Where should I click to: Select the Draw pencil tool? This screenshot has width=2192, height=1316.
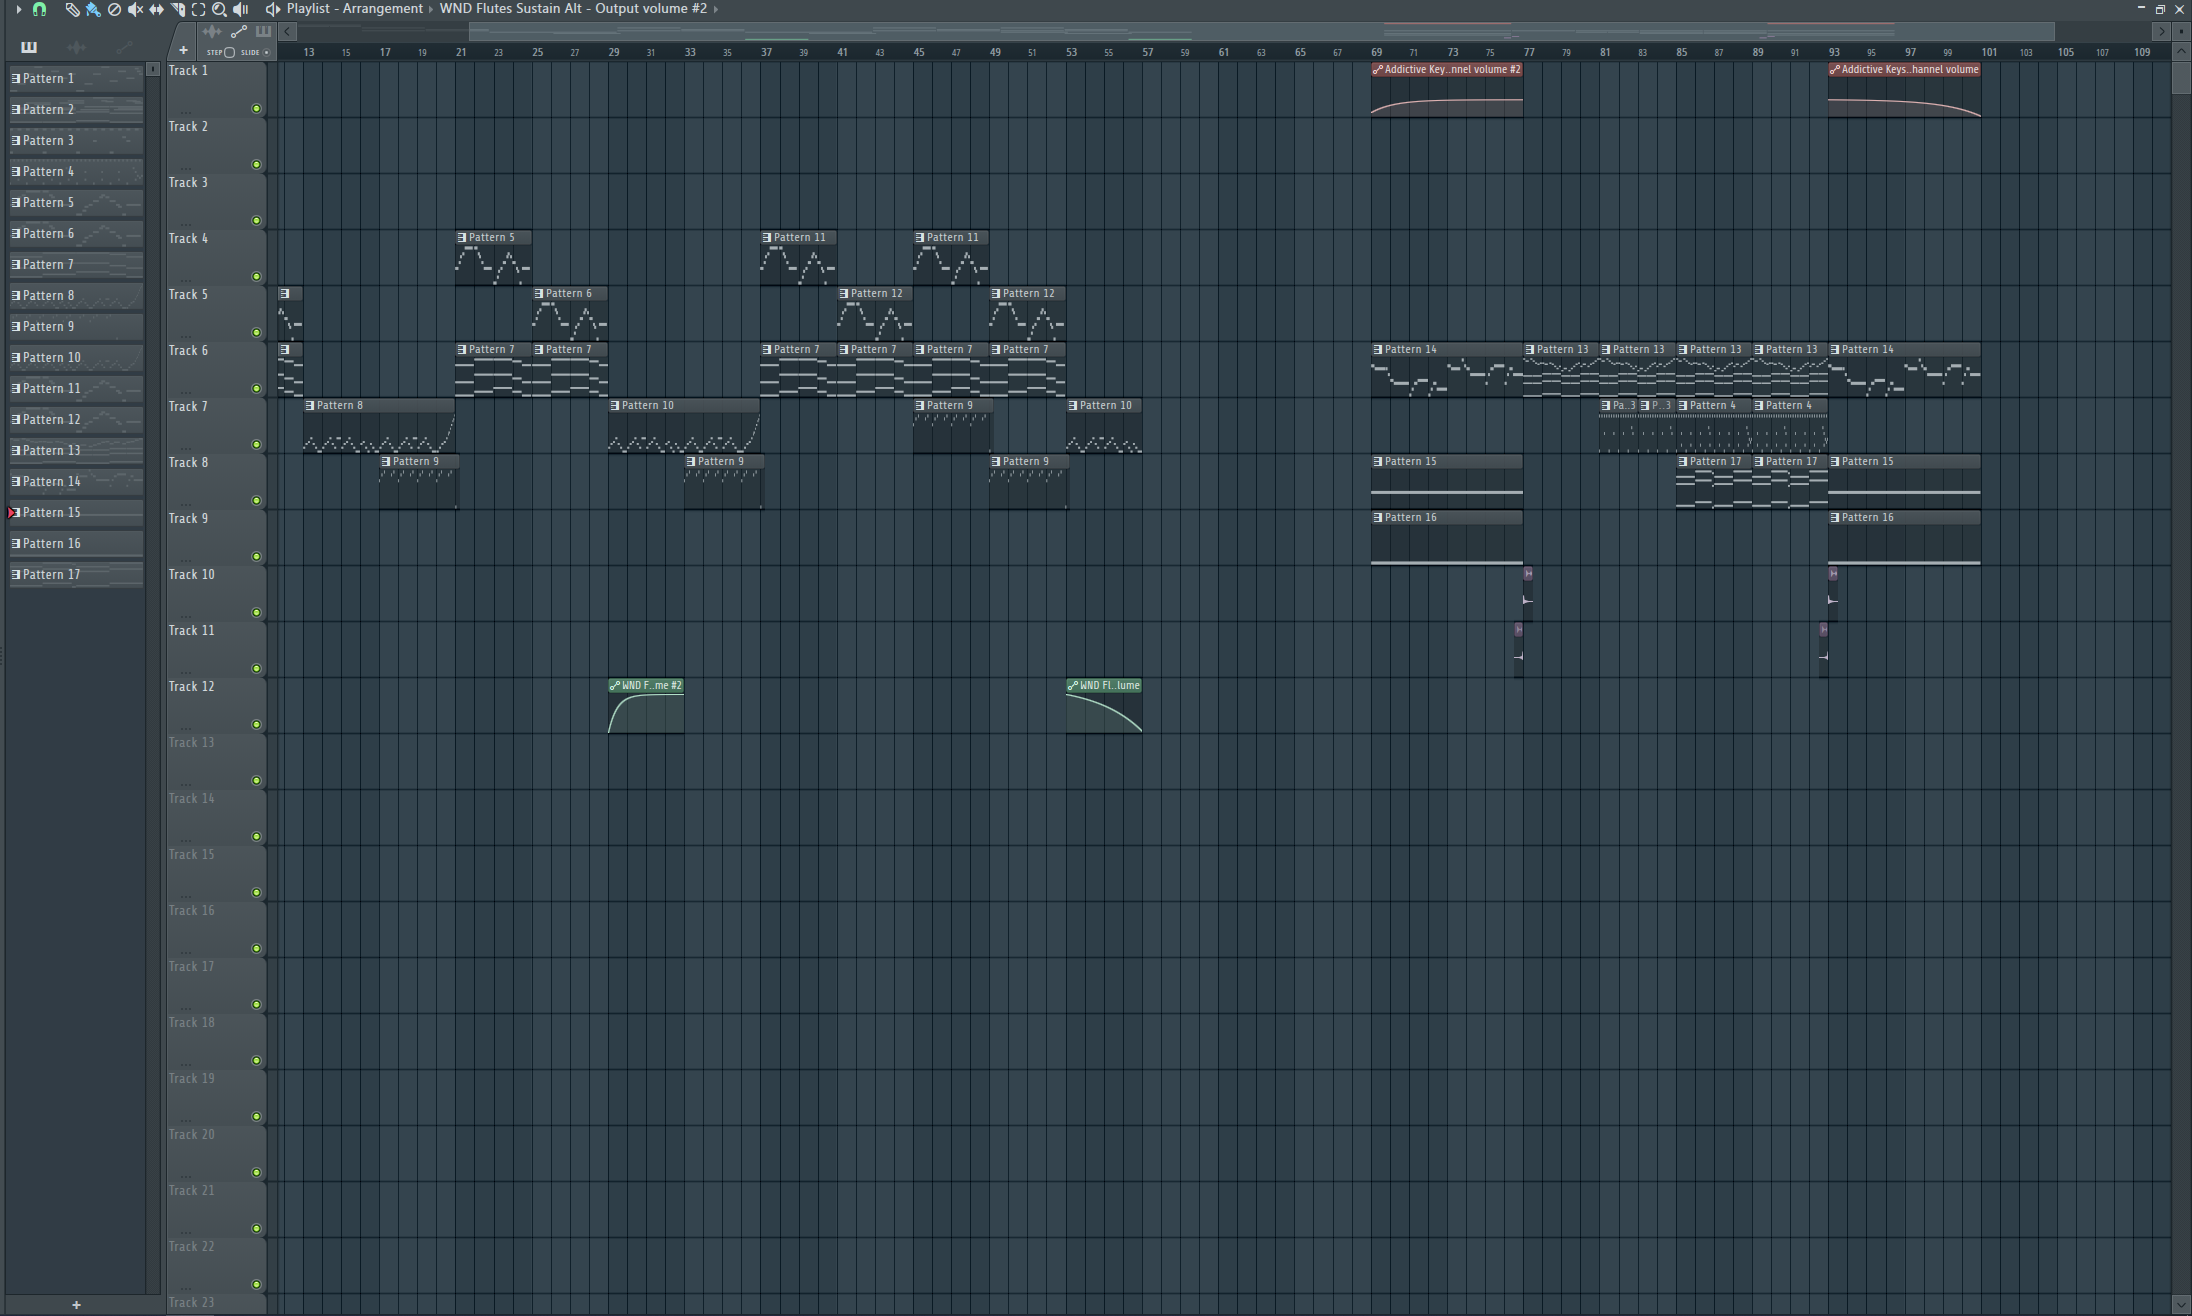coord(72,9)
